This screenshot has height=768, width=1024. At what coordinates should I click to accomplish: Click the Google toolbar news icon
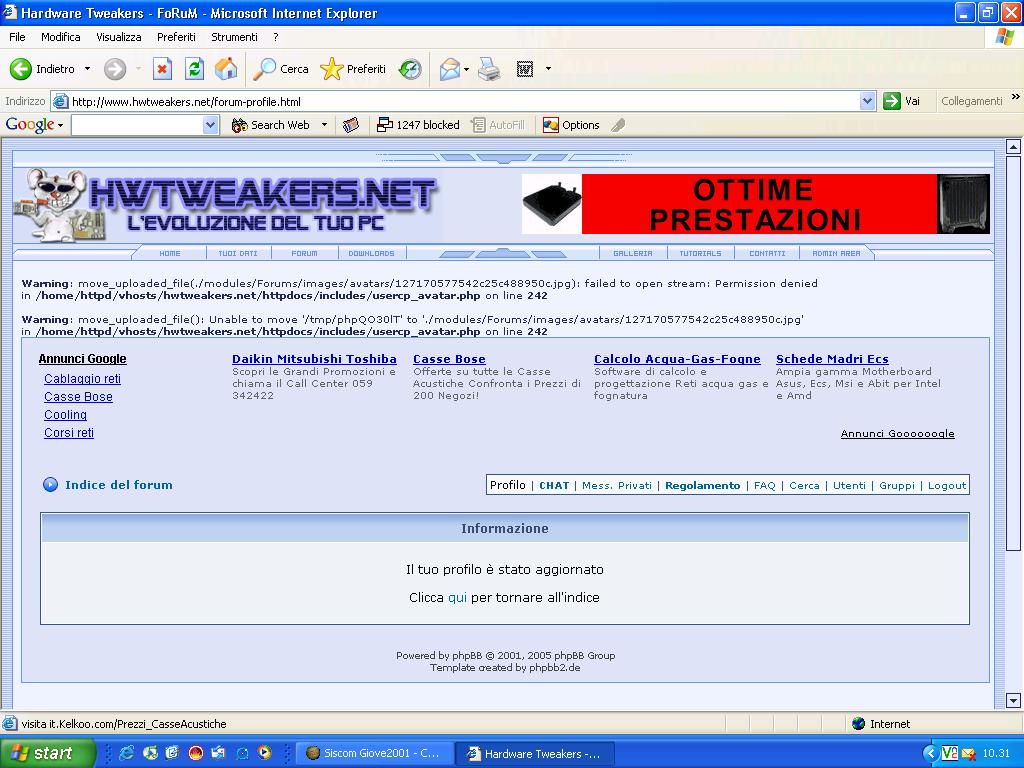(351, 125)
